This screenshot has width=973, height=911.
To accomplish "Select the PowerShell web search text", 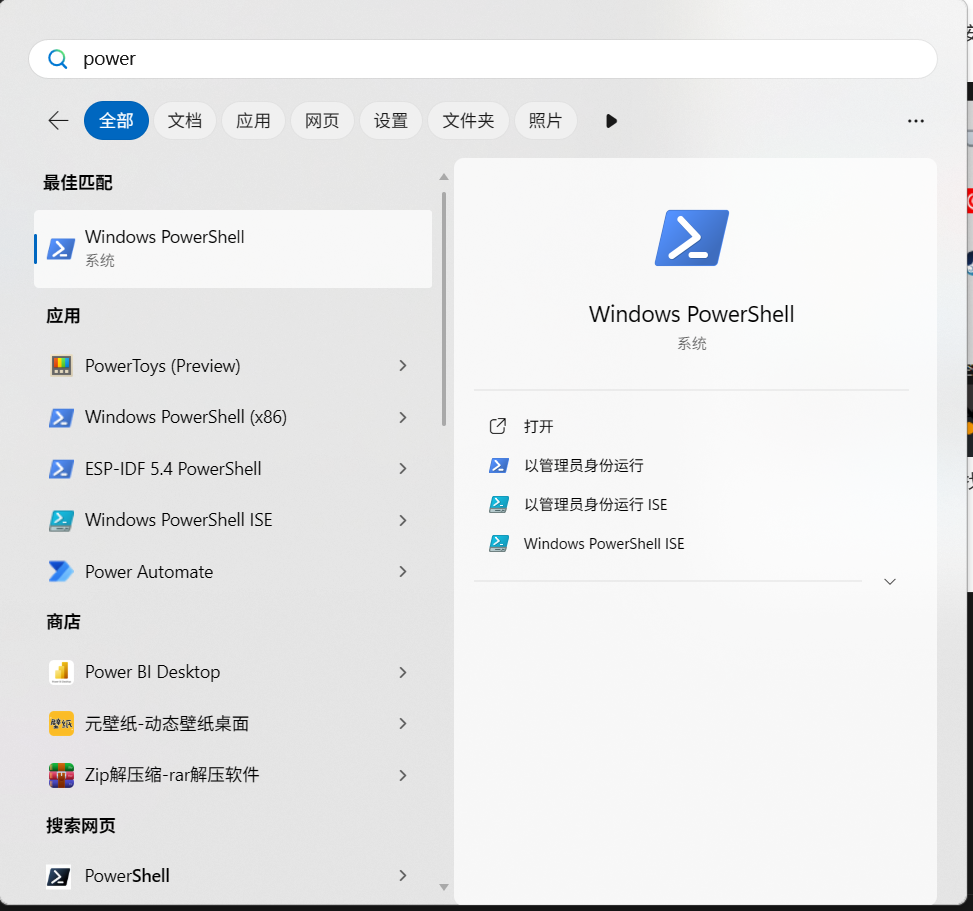I will coord(127,876).
